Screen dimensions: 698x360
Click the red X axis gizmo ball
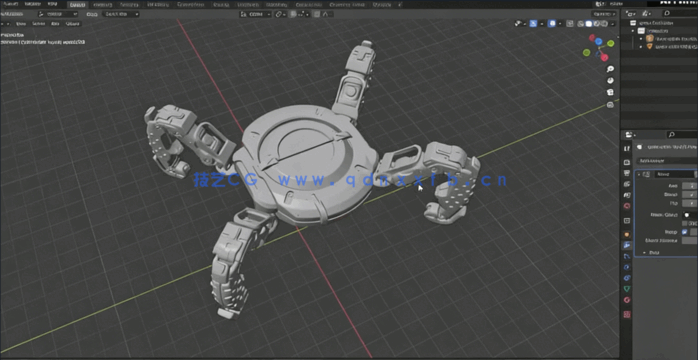tap(604, 57)
